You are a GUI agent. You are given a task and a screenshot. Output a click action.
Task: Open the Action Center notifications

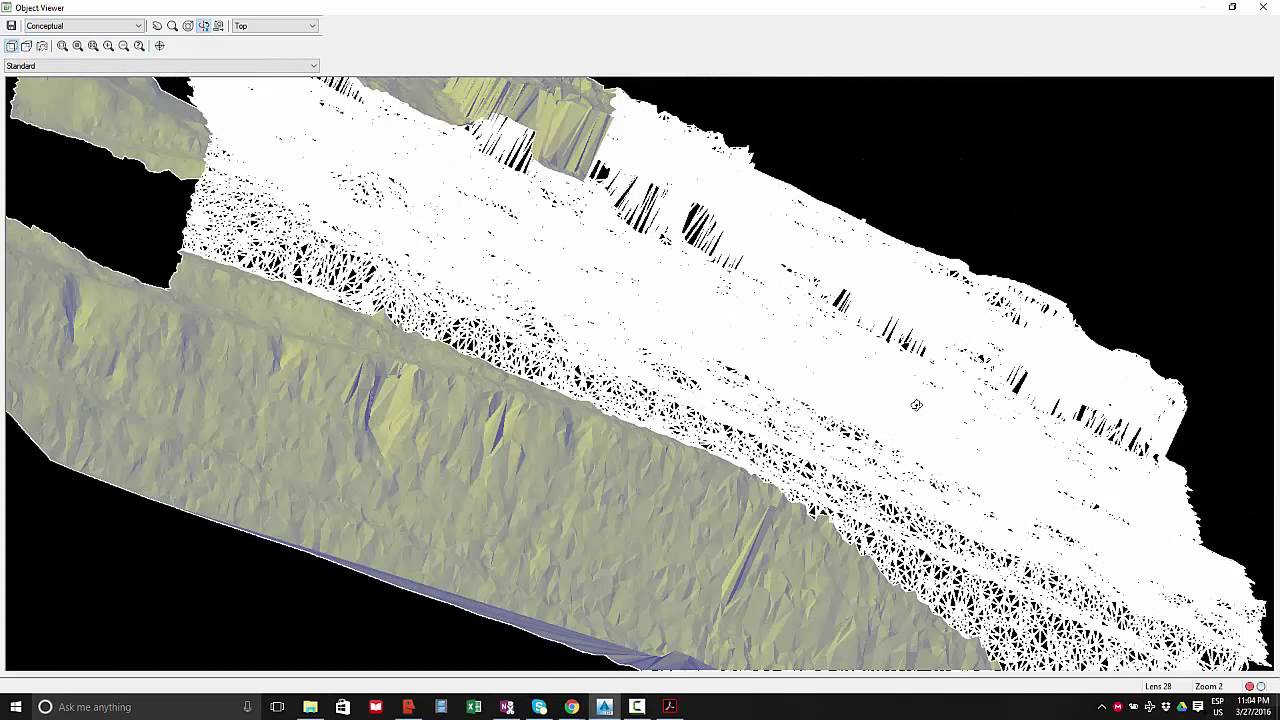point(1198,707)
